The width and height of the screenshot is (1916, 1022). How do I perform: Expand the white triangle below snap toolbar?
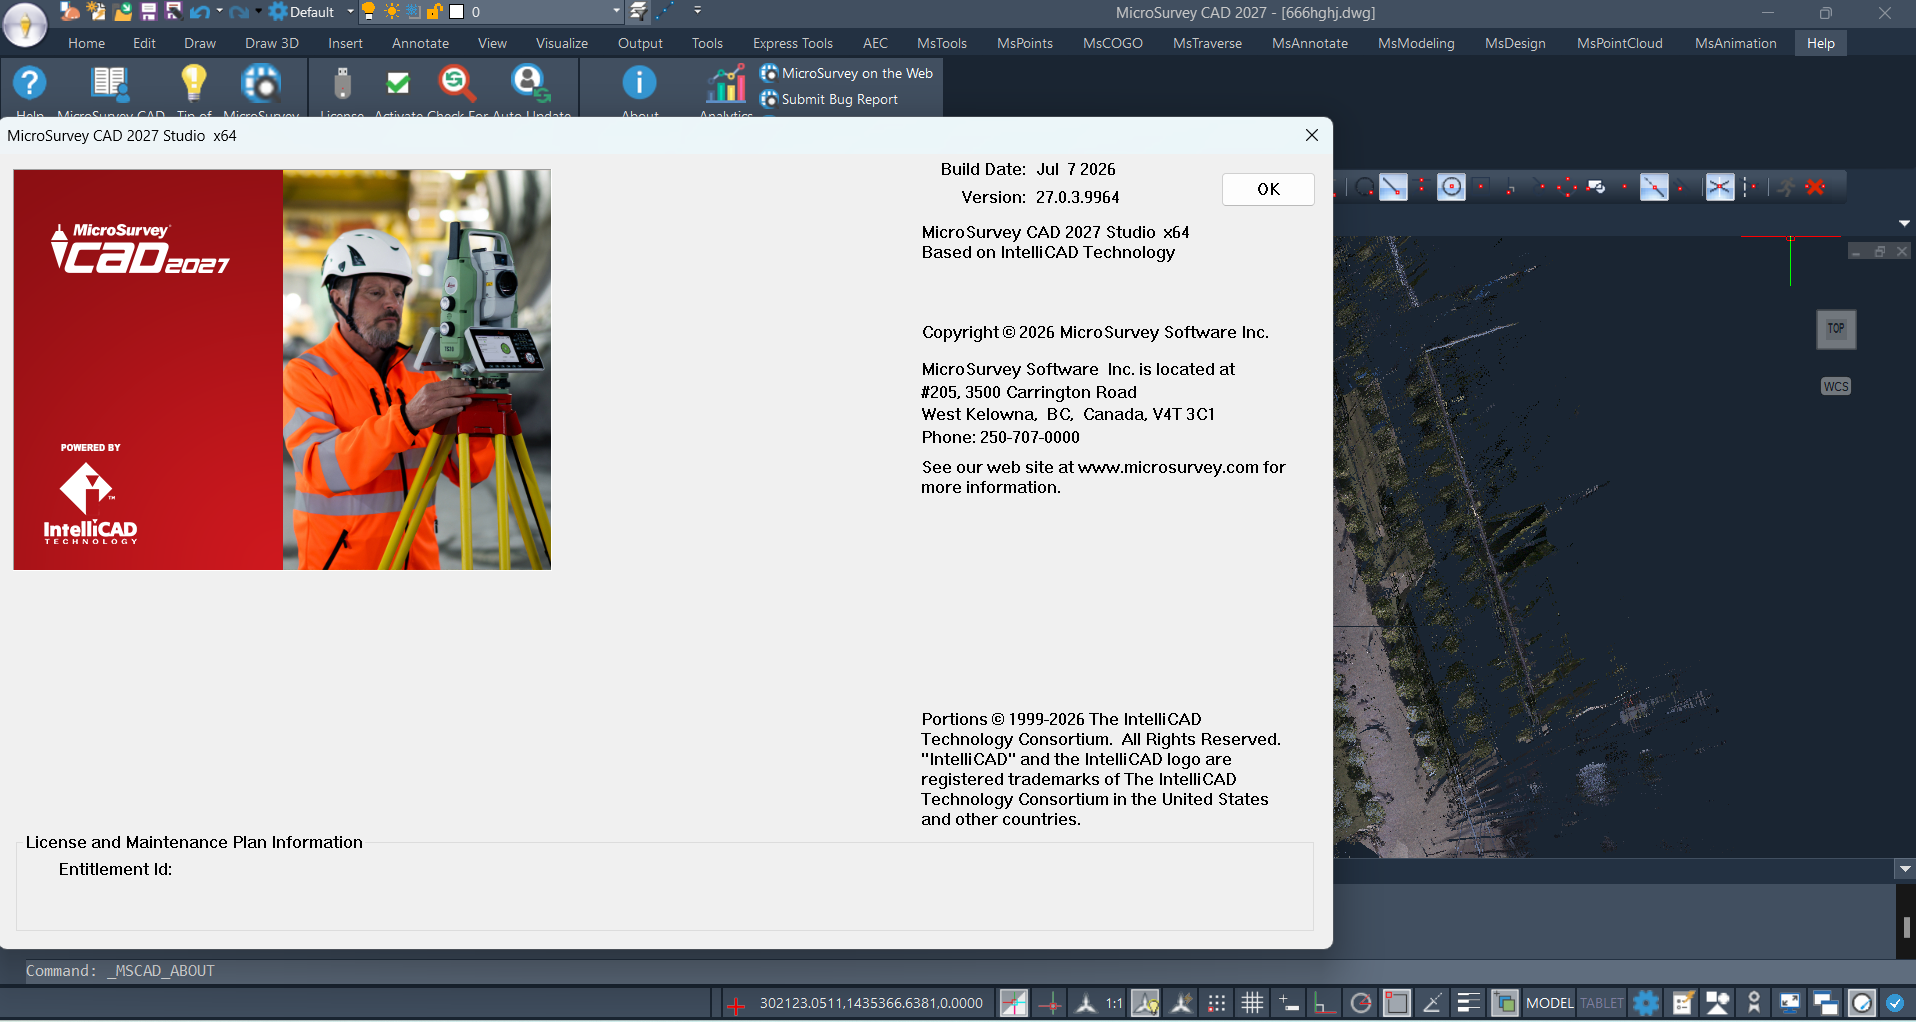click(x=1904, y=223)
